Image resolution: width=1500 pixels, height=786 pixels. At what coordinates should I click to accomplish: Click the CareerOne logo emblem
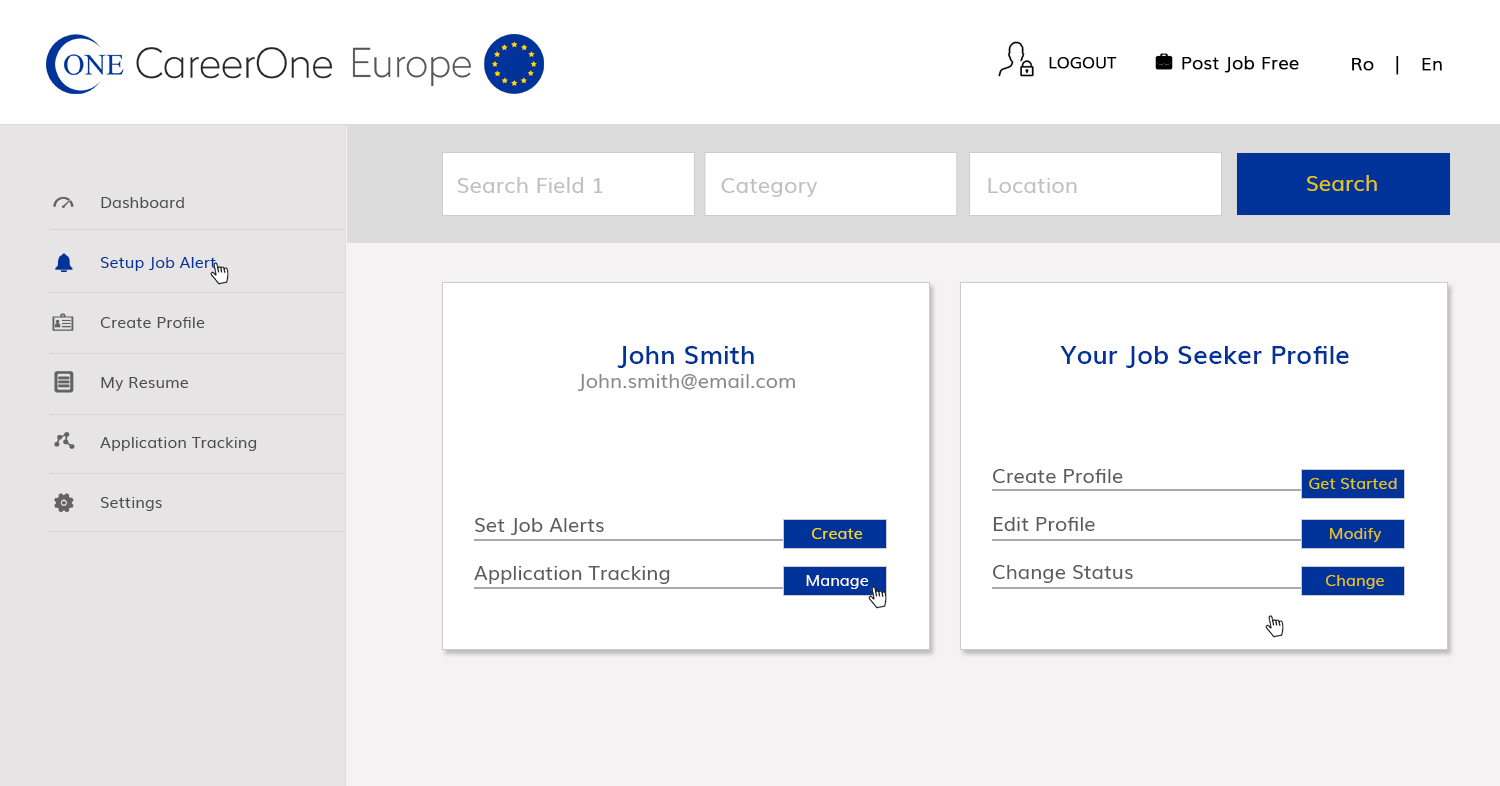(84, 64)
